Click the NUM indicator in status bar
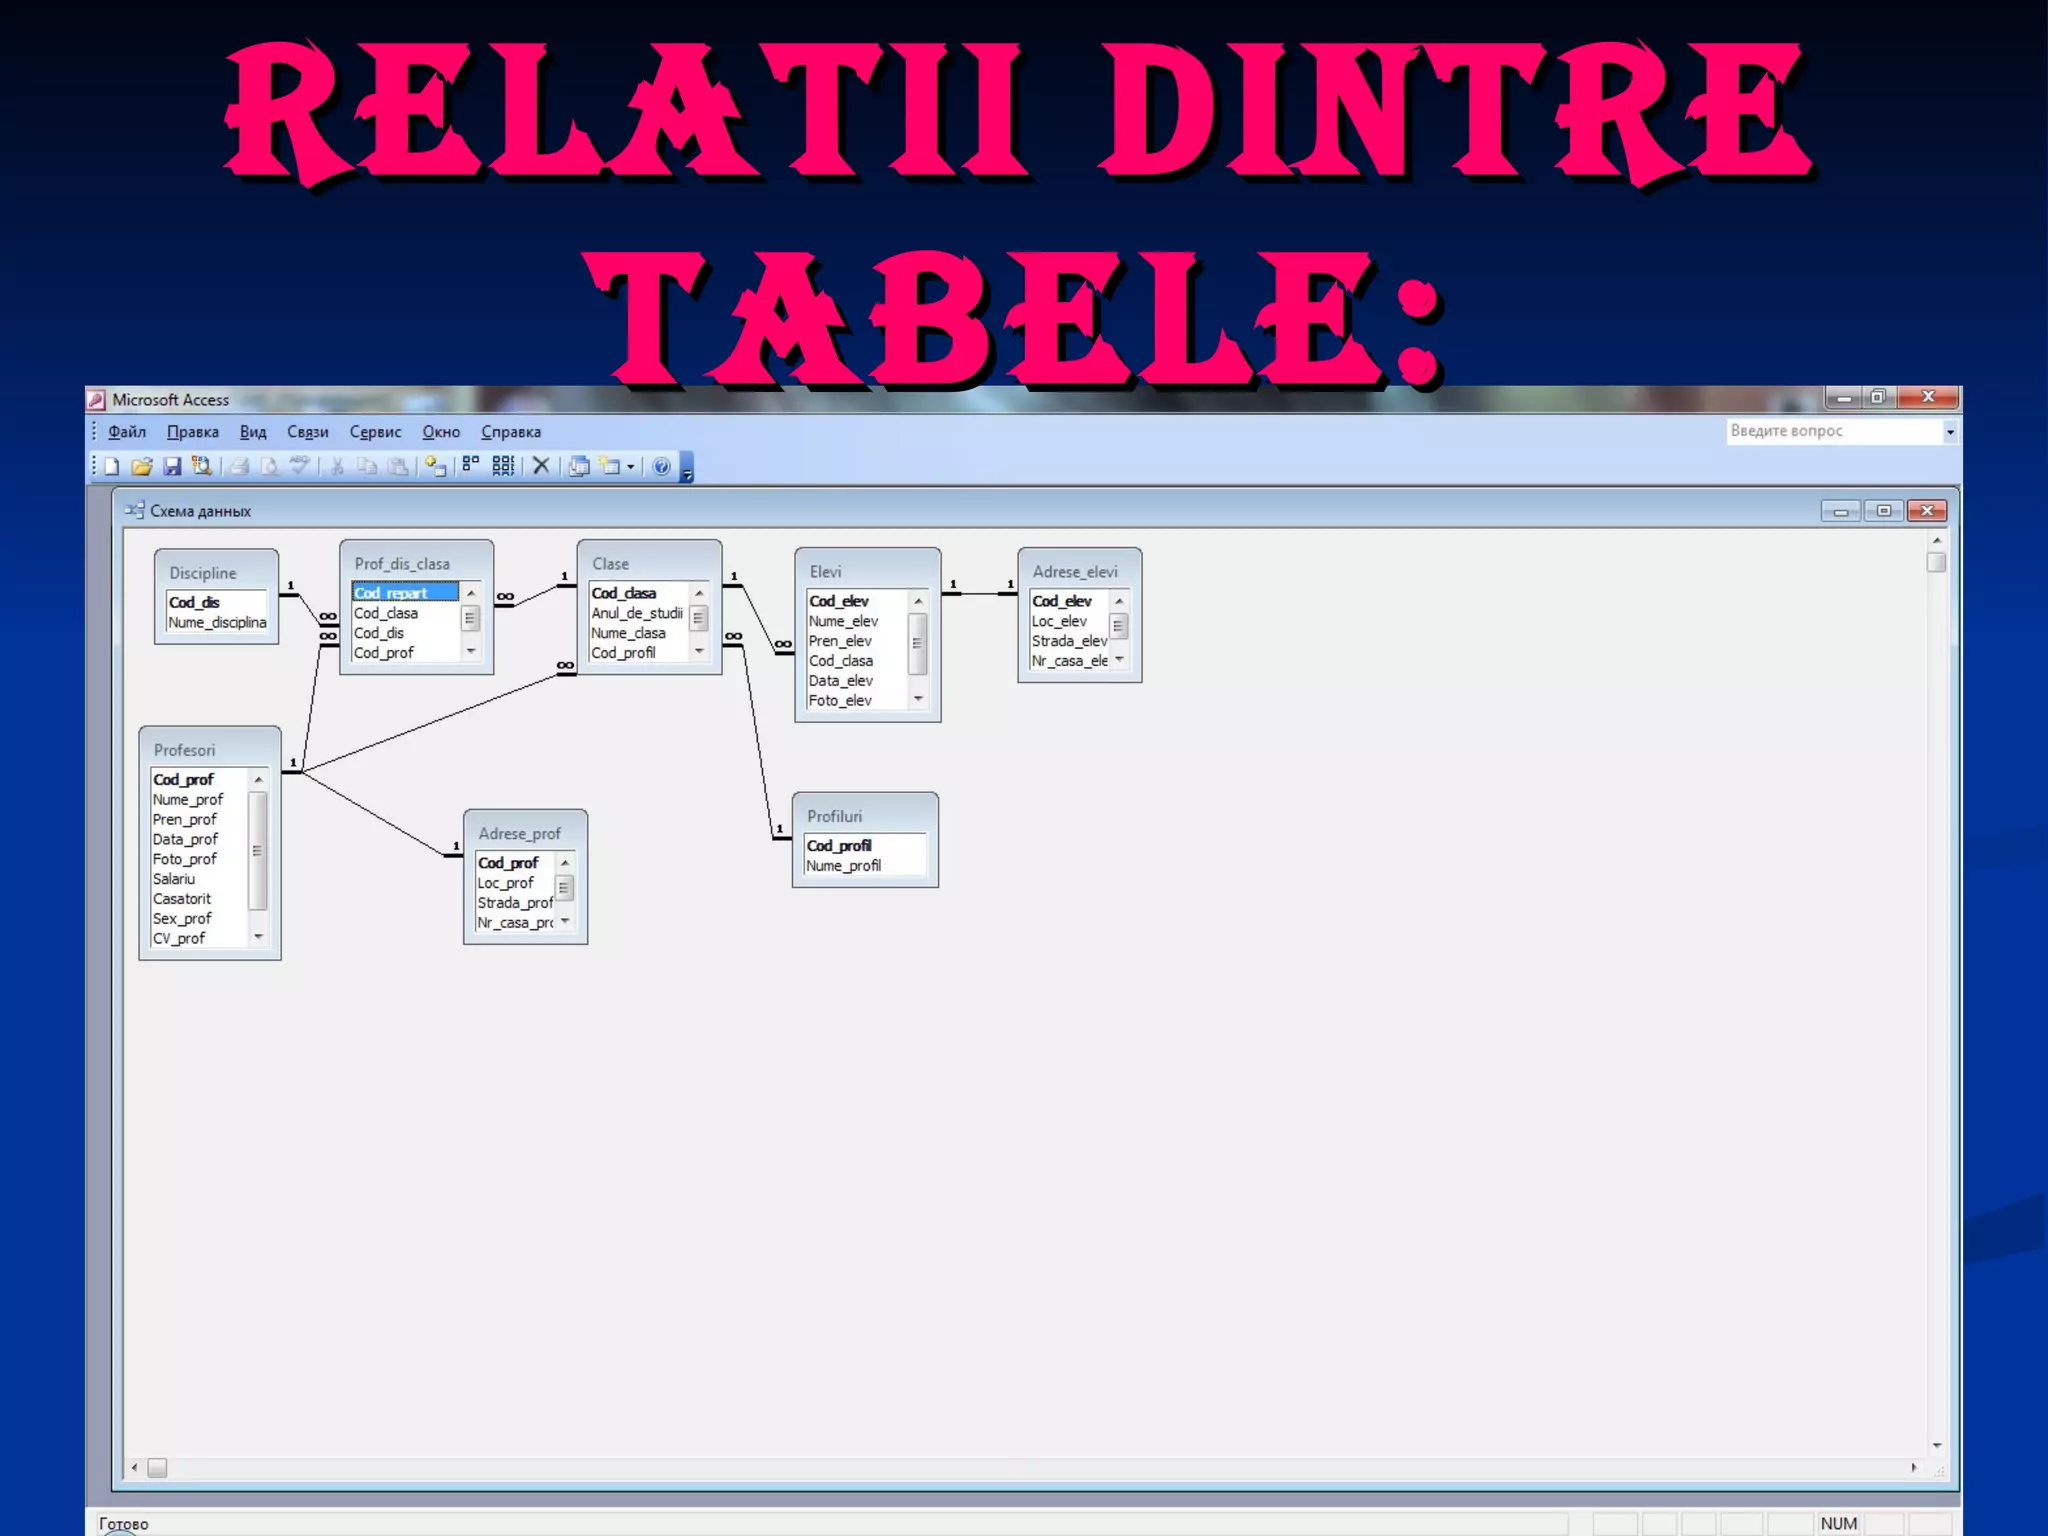Image resolution: width=2048 pixels, height=1536 pixels. (1838, 1523)
